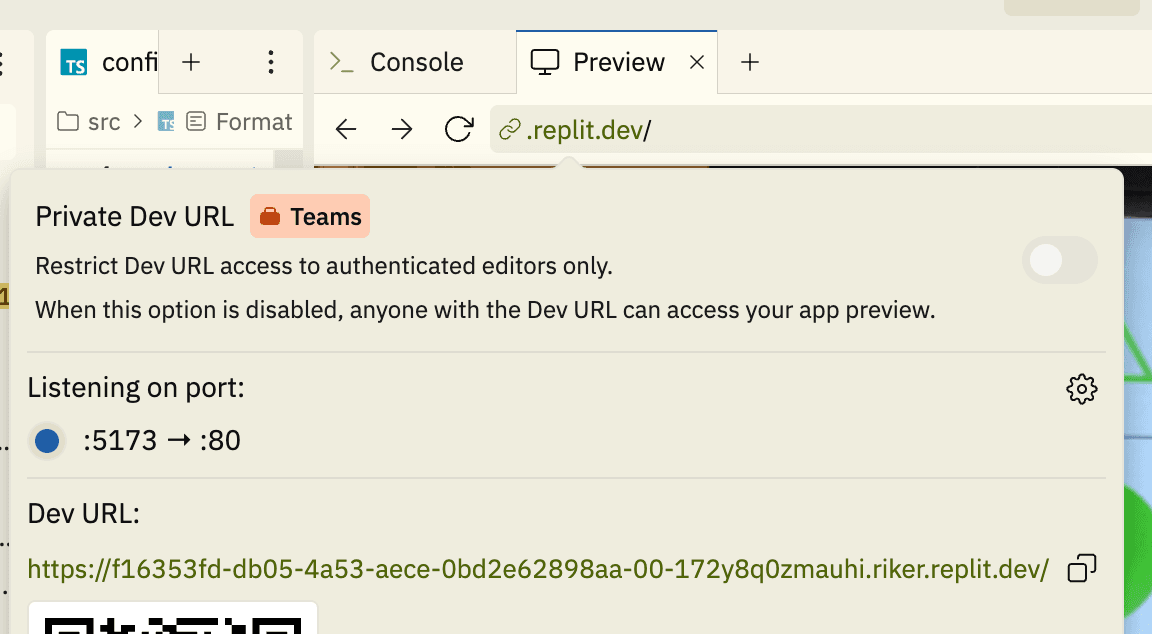The height and width of the screenshot is (634, 1152).
Task: Open port settings gear icon
Action: 1081,389
